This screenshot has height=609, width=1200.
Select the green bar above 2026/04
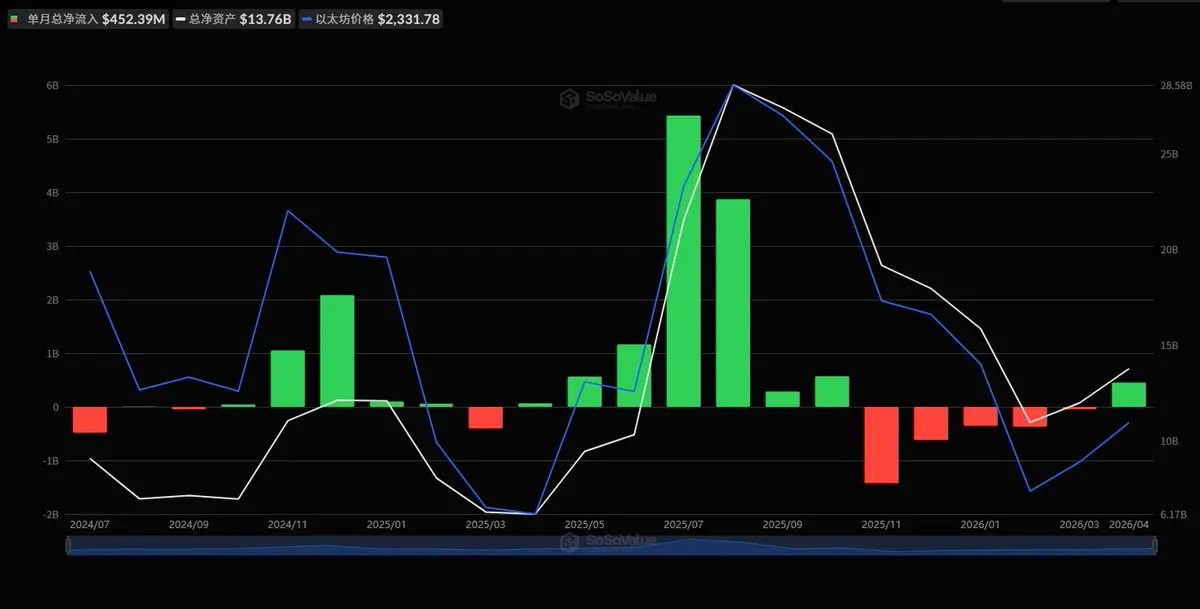click(1129, 395)
